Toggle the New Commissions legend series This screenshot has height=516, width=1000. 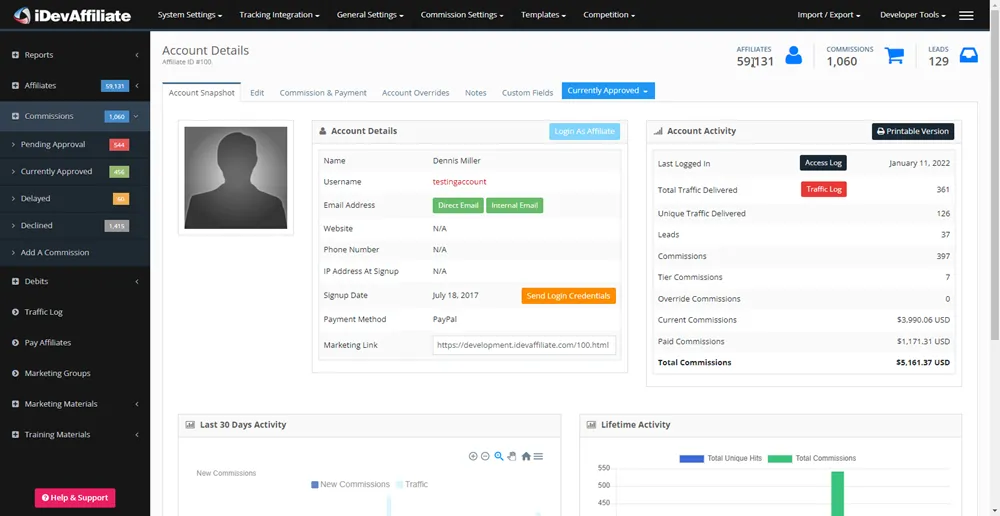tap(350, 484)
